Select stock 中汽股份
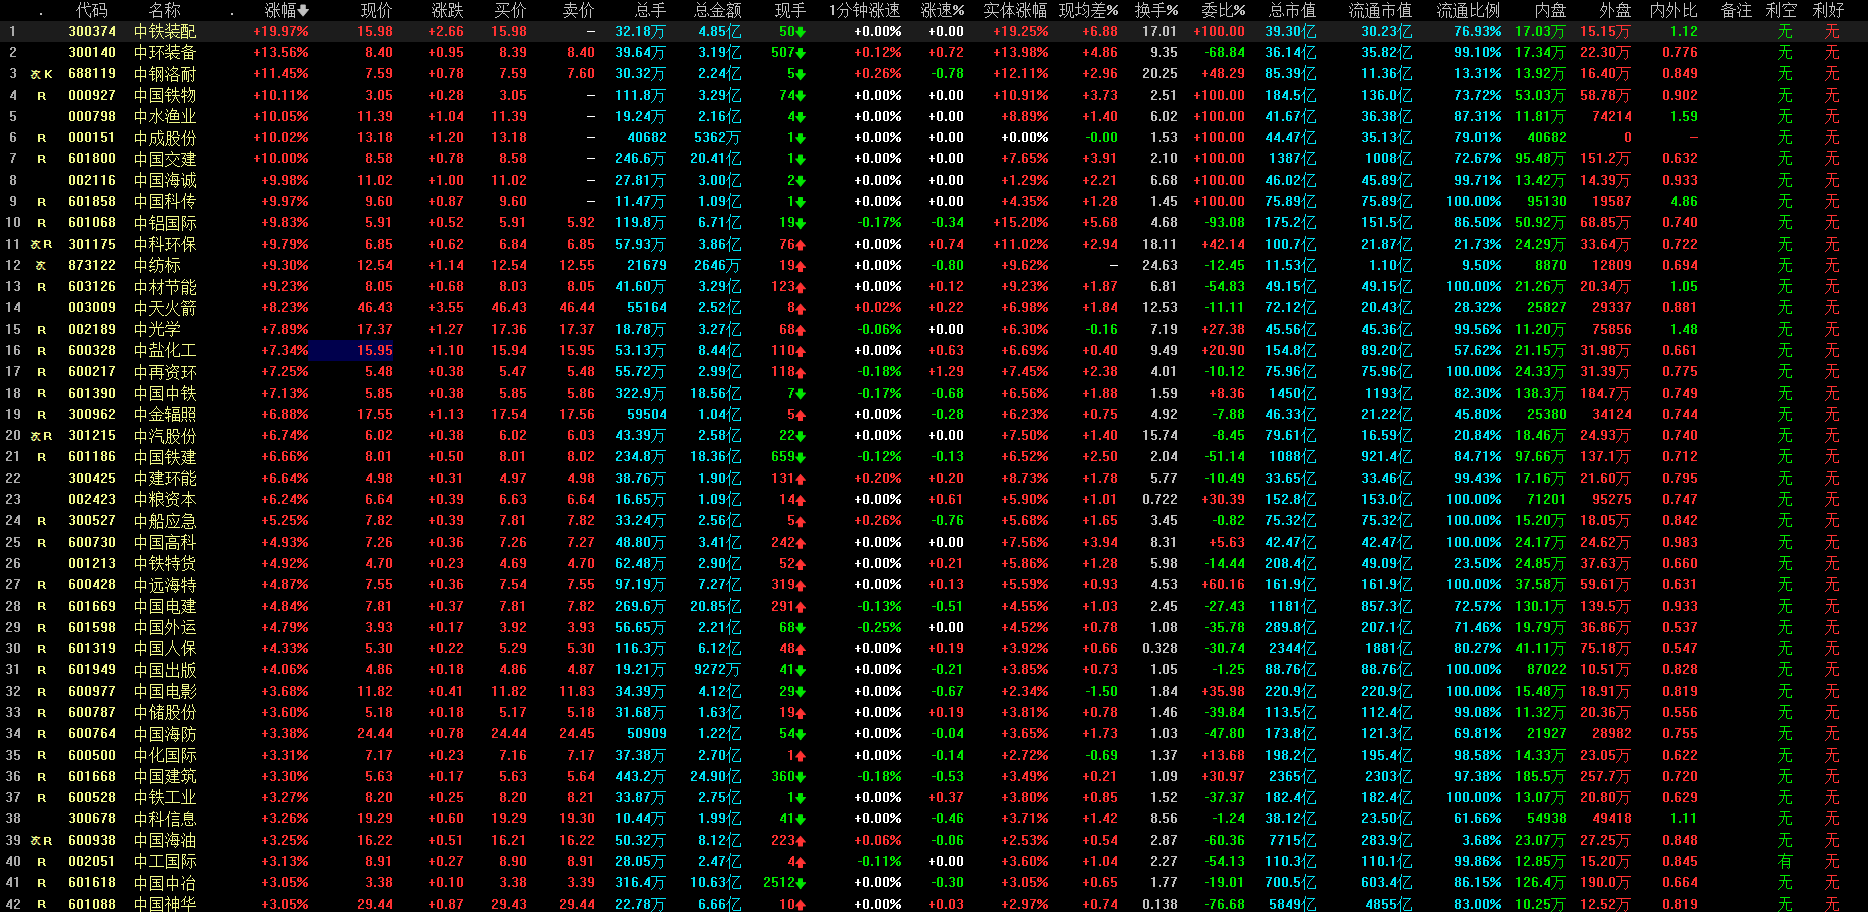The height and width of the screenshot is (912, 1868). point(165,436)
